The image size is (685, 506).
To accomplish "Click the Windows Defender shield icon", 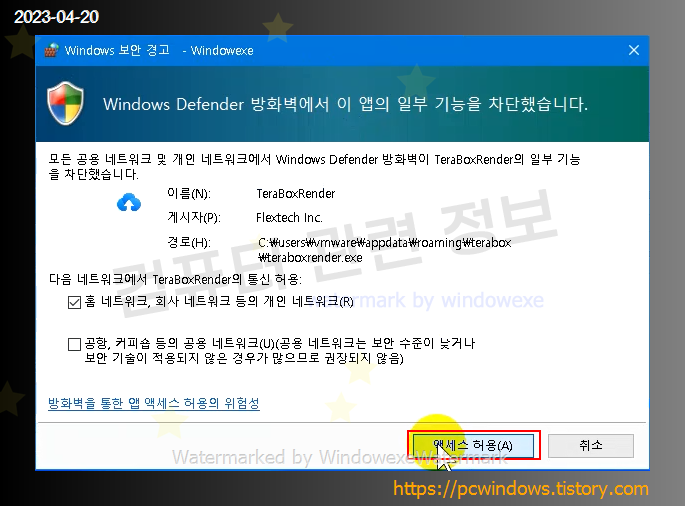I will point(66,103).
